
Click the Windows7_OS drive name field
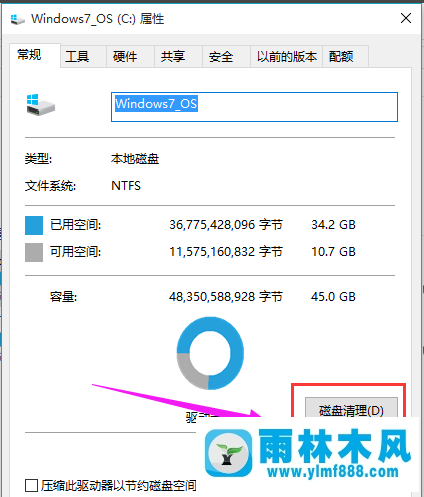254,107
